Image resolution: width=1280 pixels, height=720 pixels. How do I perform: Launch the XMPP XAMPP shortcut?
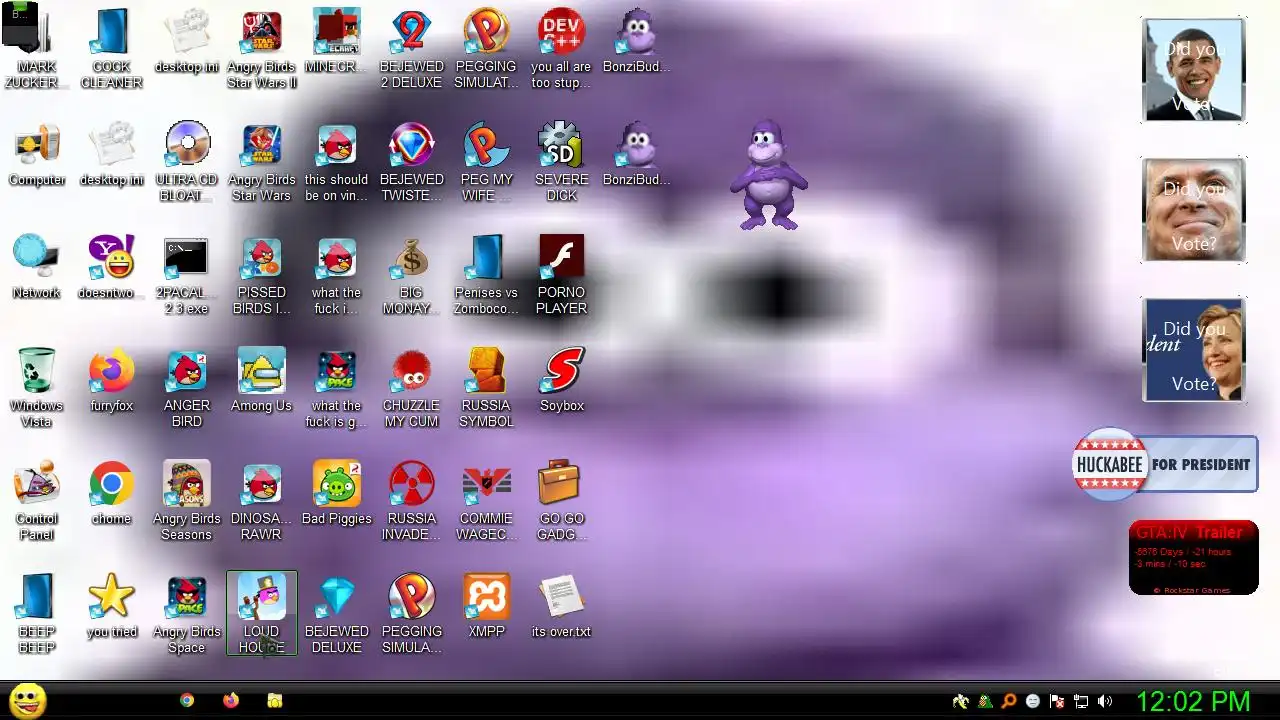click(486, 607)
